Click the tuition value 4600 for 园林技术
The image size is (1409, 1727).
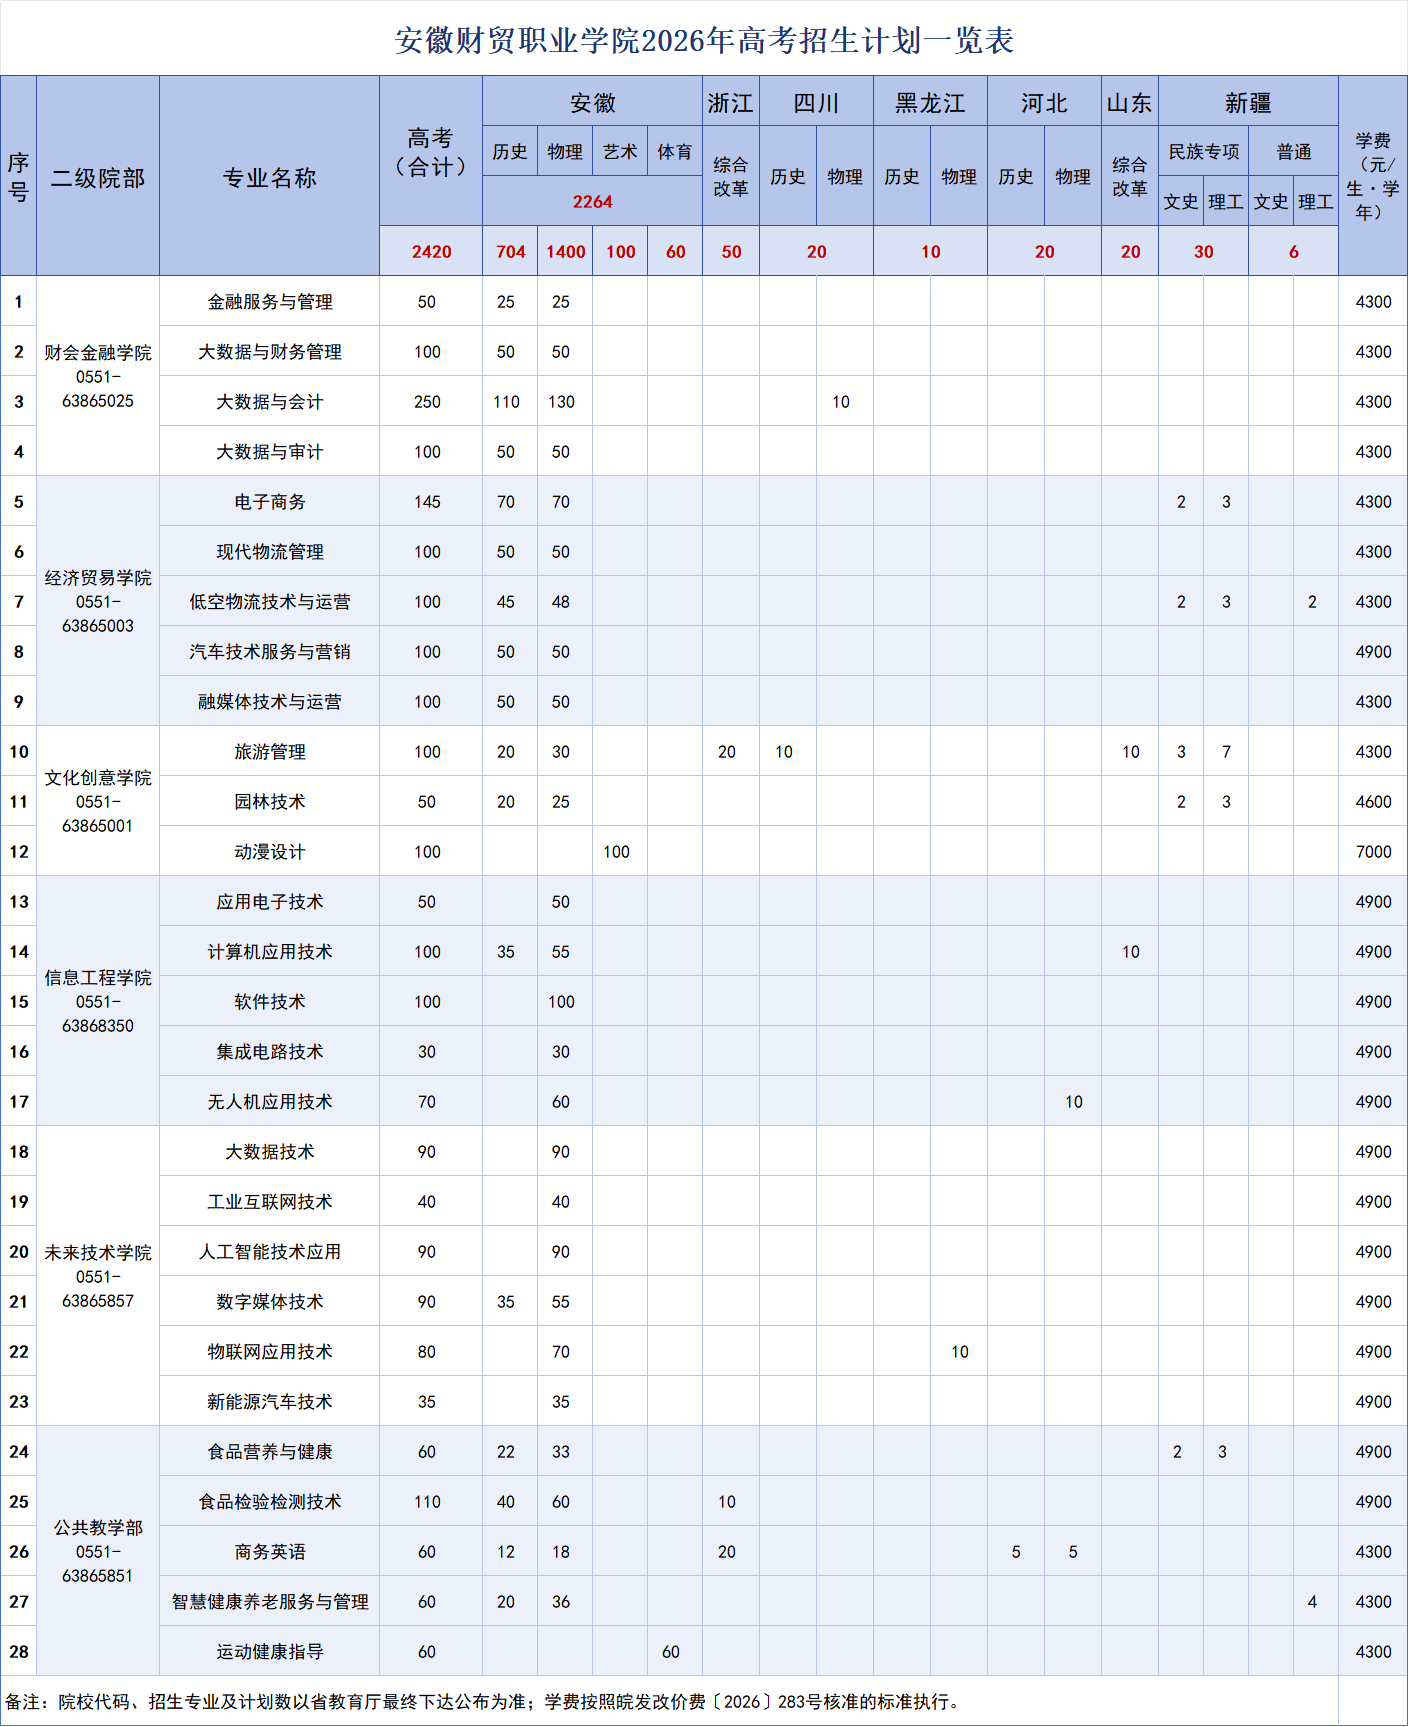point(1373,801)
